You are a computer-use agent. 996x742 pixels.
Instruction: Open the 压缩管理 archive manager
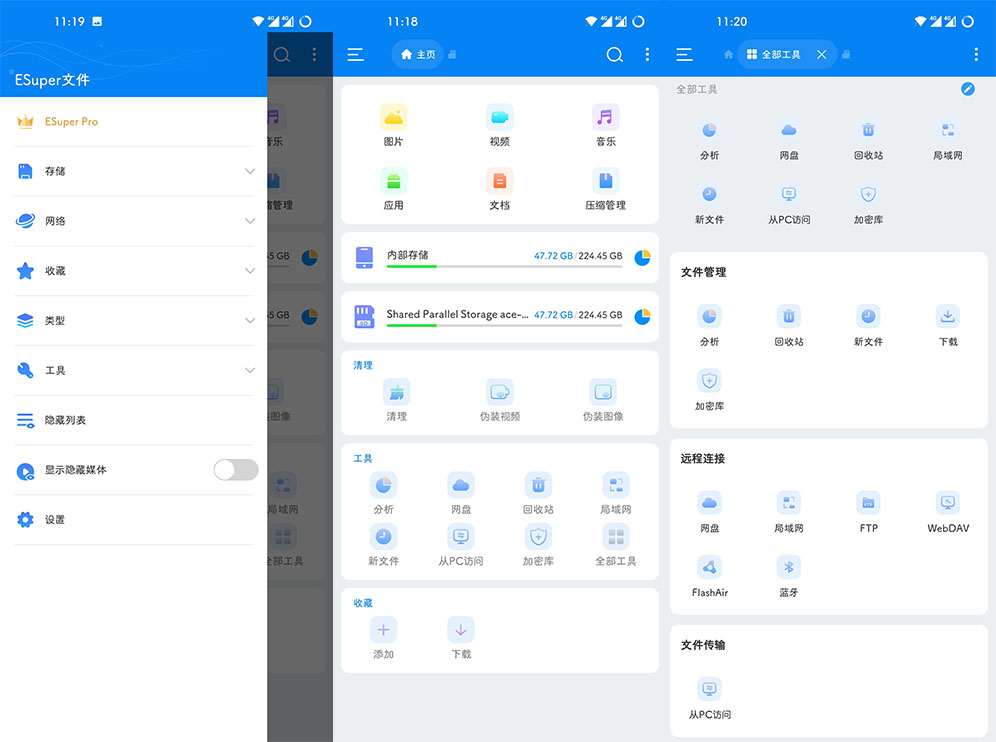pyautogui.click(x=605, y=181)
